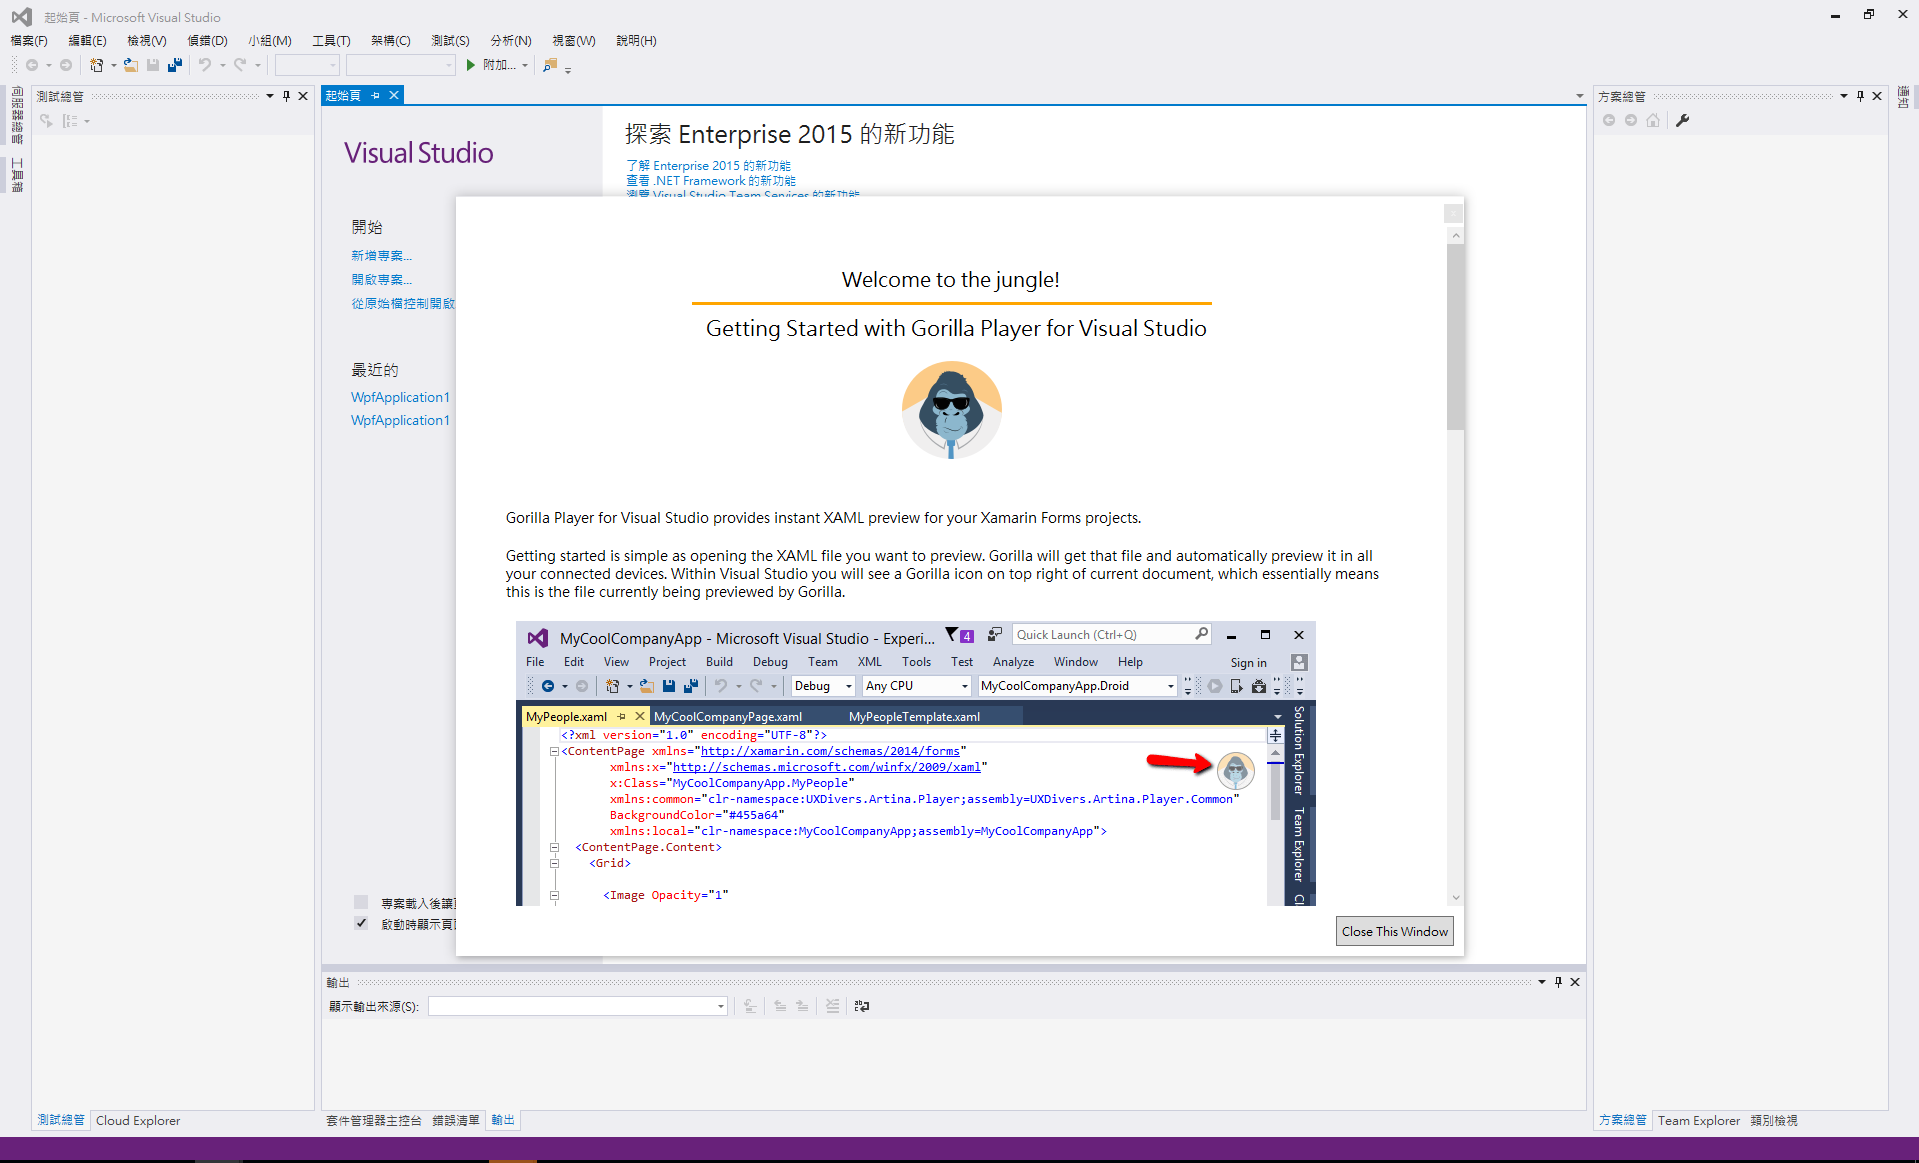Click the Close This Window button
This screenshot has width=1919, height=1163.
(x=1394, y=931)
